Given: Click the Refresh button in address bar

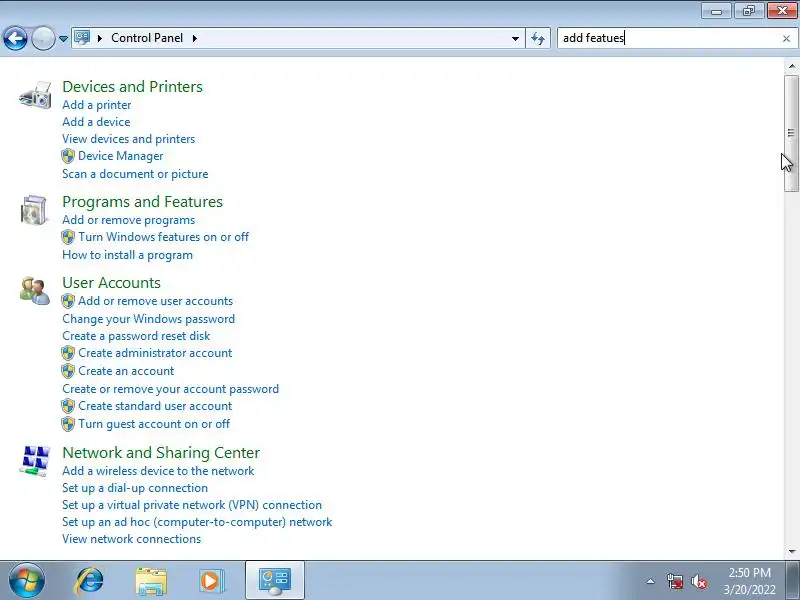Looking at the screenshot, I should click(x=538, y=38).
